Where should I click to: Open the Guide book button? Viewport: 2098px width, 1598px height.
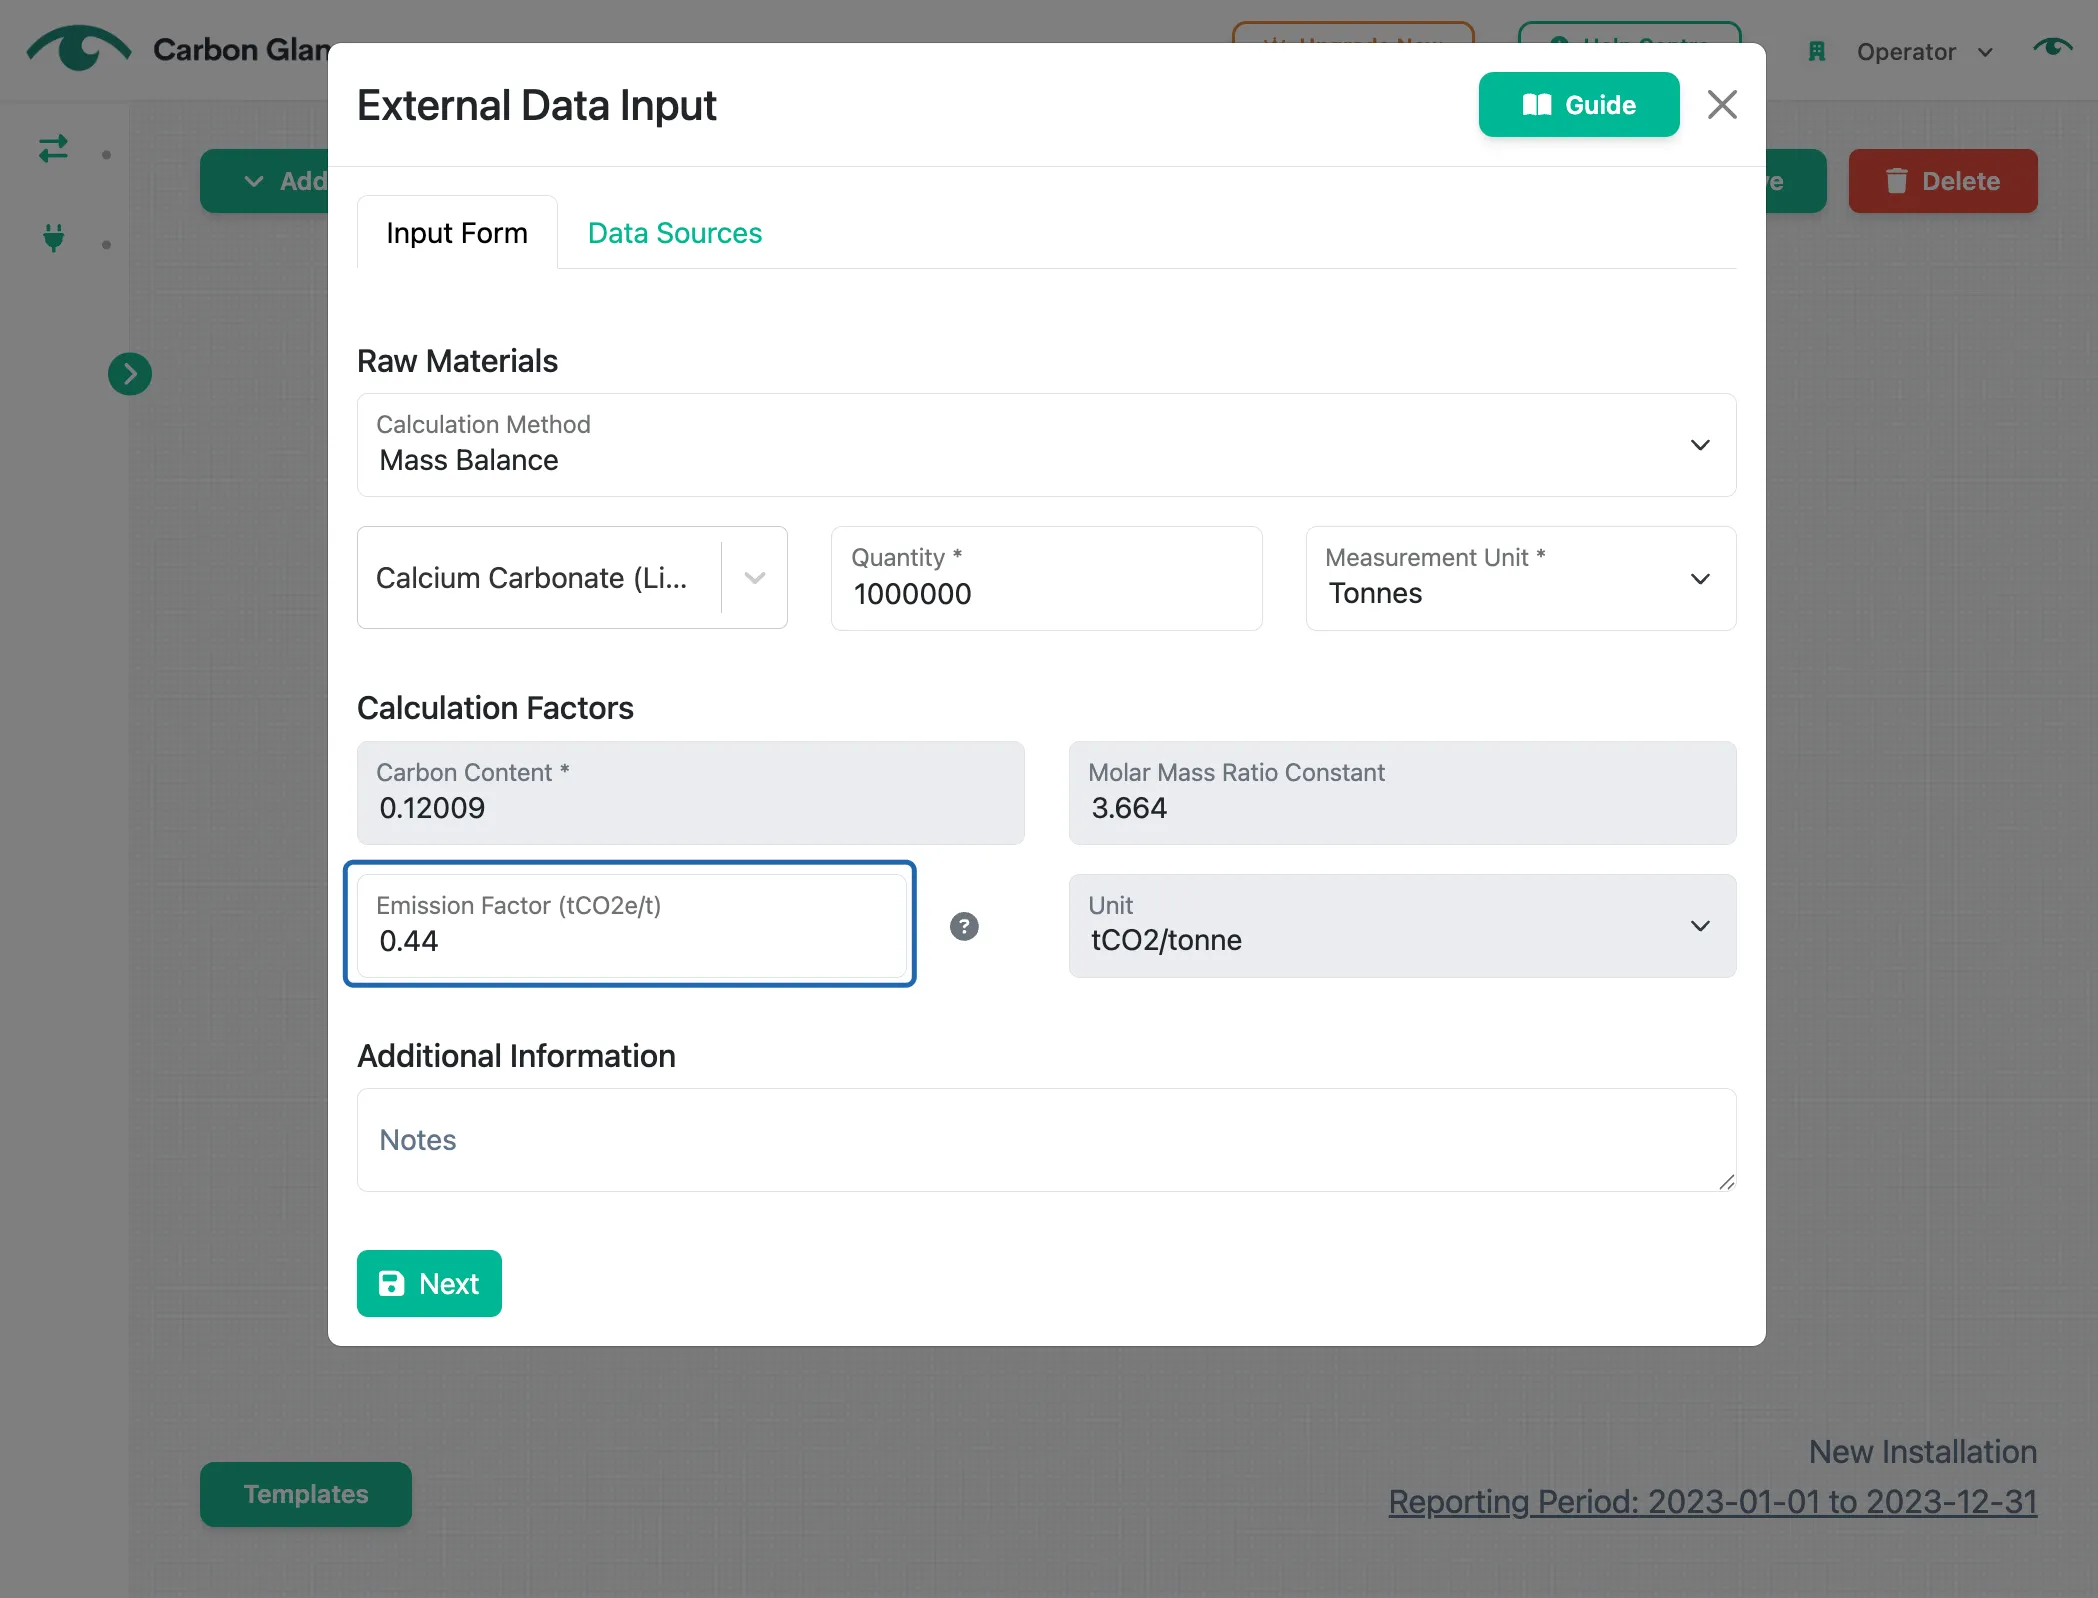click(1578, 105)
